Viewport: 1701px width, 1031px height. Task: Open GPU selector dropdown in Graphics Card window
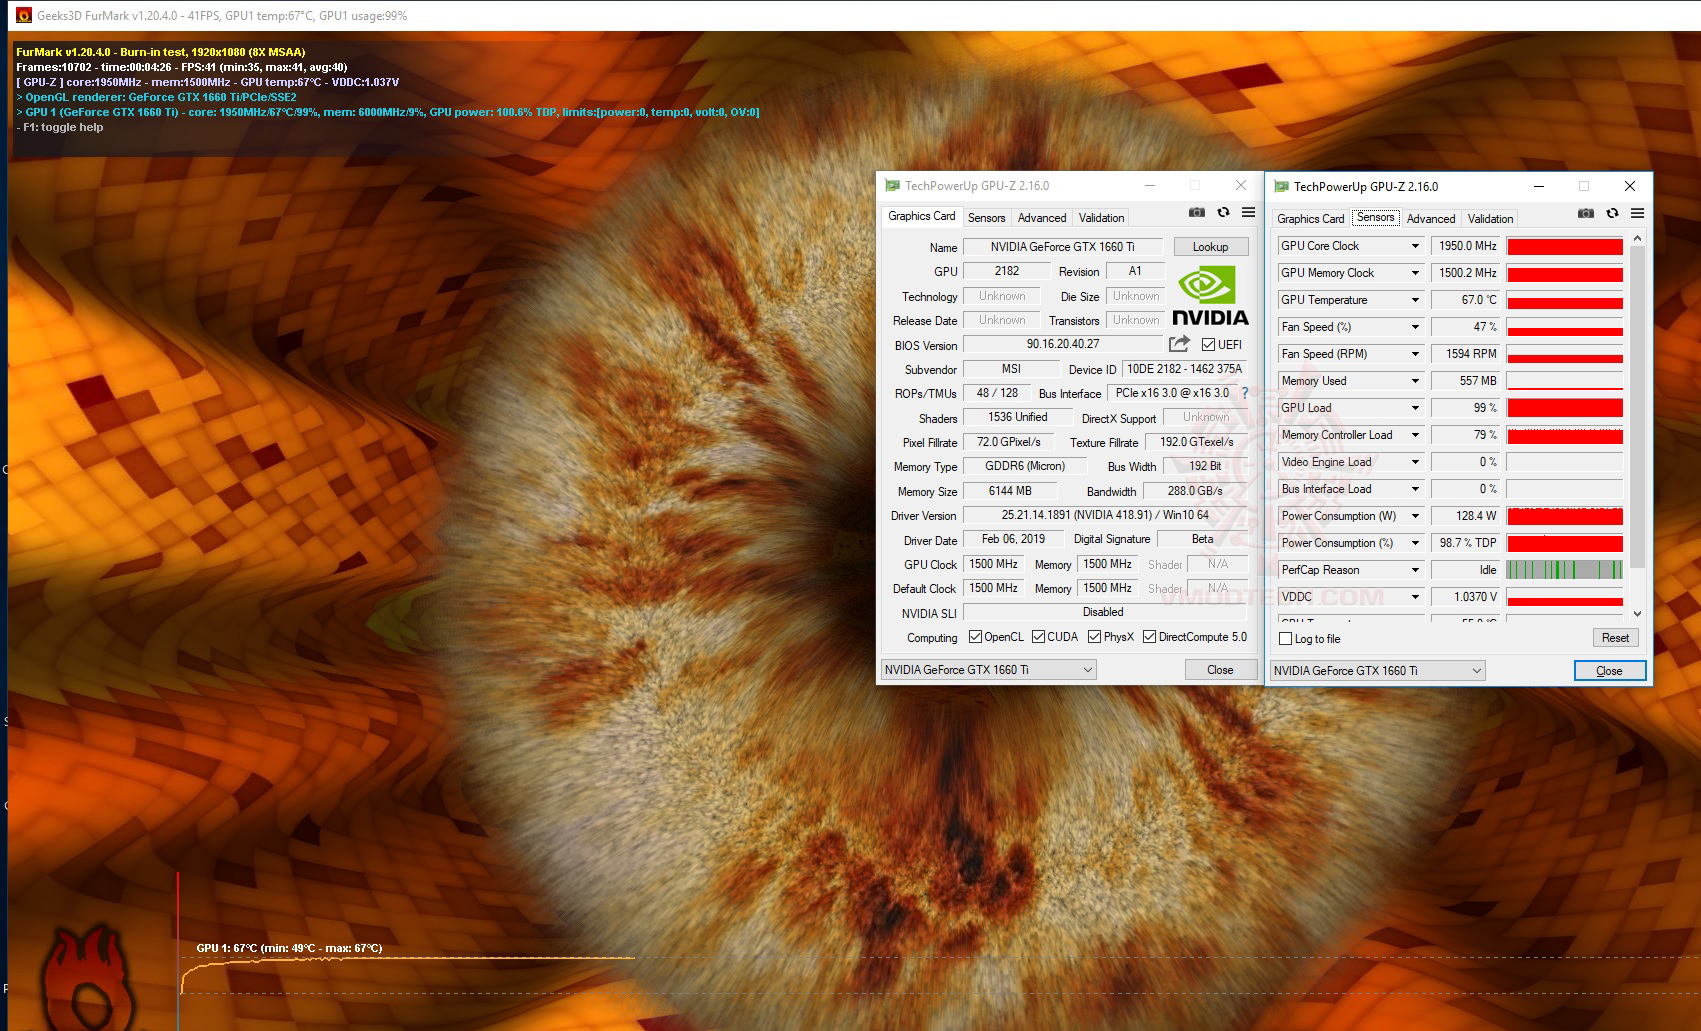pyautogui.click(x=989, y=670)
